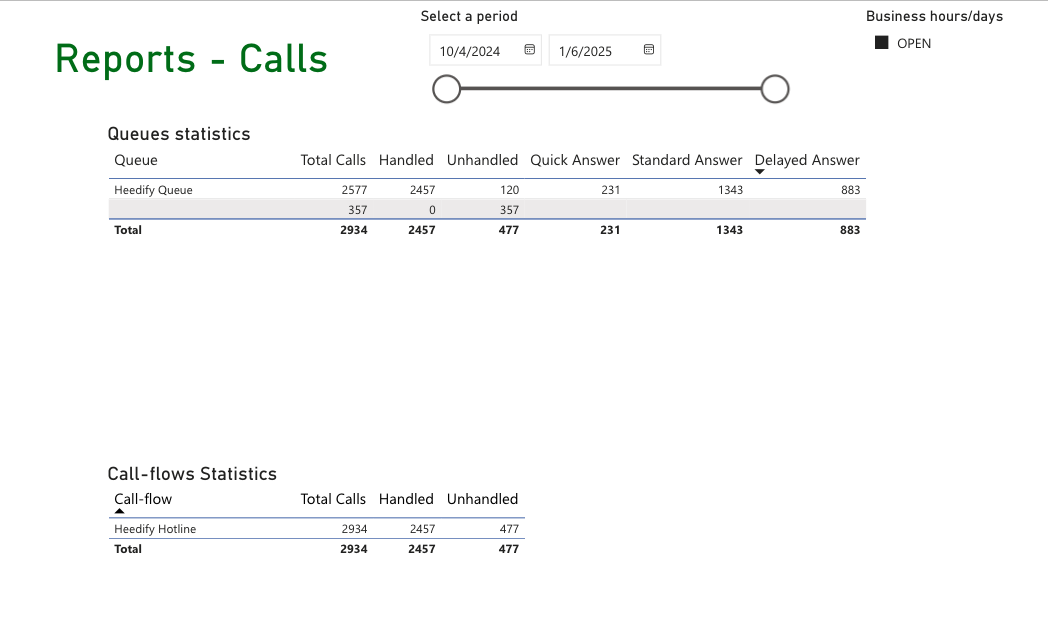
Task: Click the descending sort arrow under Delayed Answer
Action: (760, 172)
